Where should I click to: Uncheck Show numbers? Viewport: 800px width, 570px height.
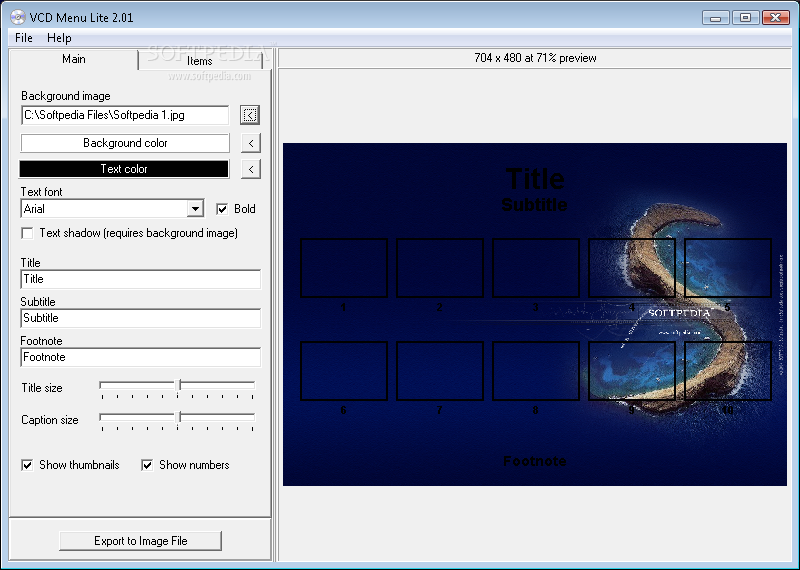coord(147,465)
